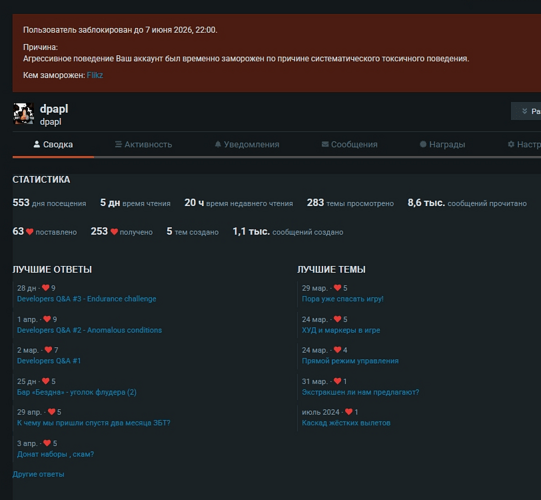Screen dimensions: 541x500
Task: Click the 5 дн время чтения statistic
Action: pos(135,203)
